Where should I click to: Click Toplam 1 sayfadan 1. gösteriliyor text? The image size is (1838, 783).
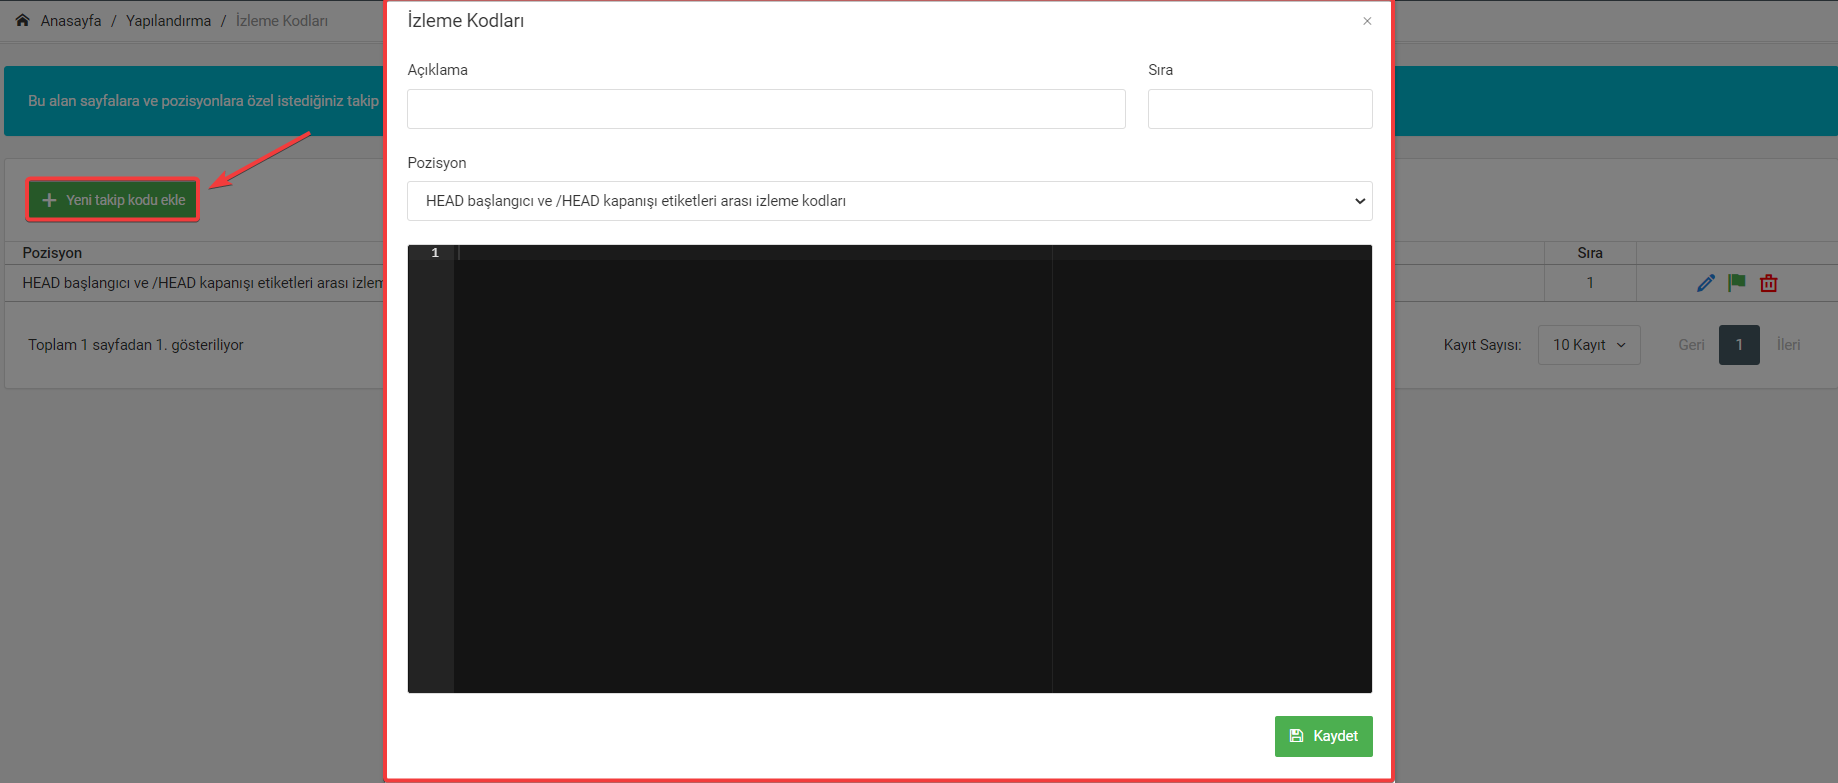(x=136, y=345)
